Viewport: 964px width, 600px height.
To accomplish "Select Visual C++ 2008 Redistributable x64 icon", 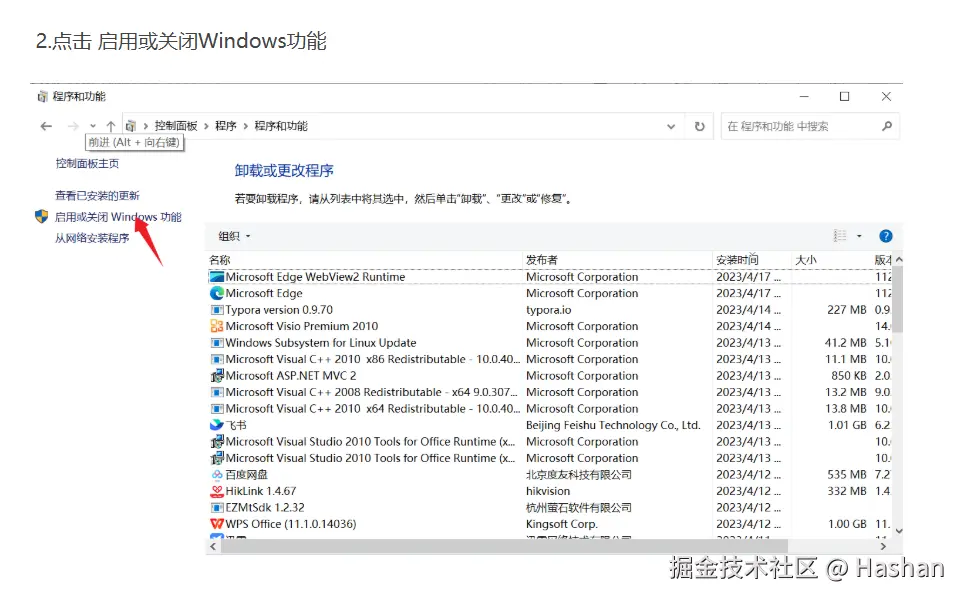I will pos(216,392).
